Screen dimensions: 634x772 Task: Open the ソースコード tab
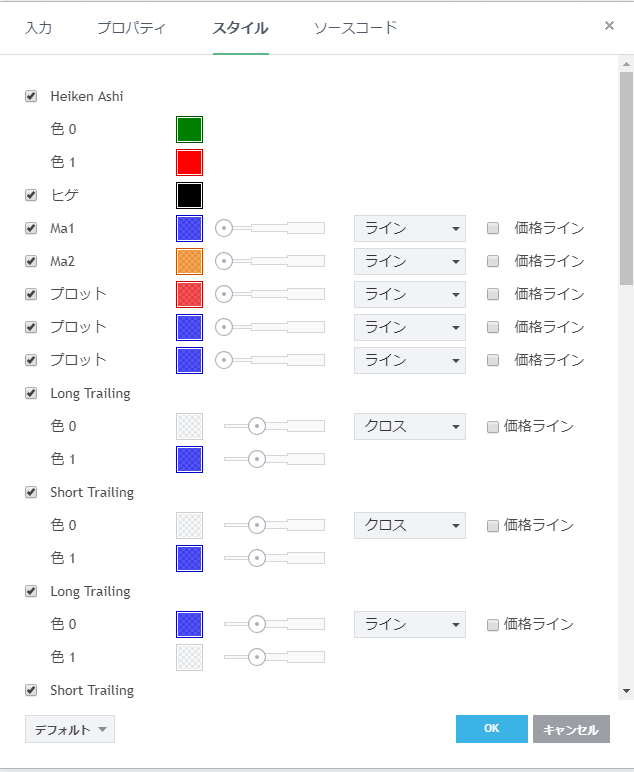355,28
